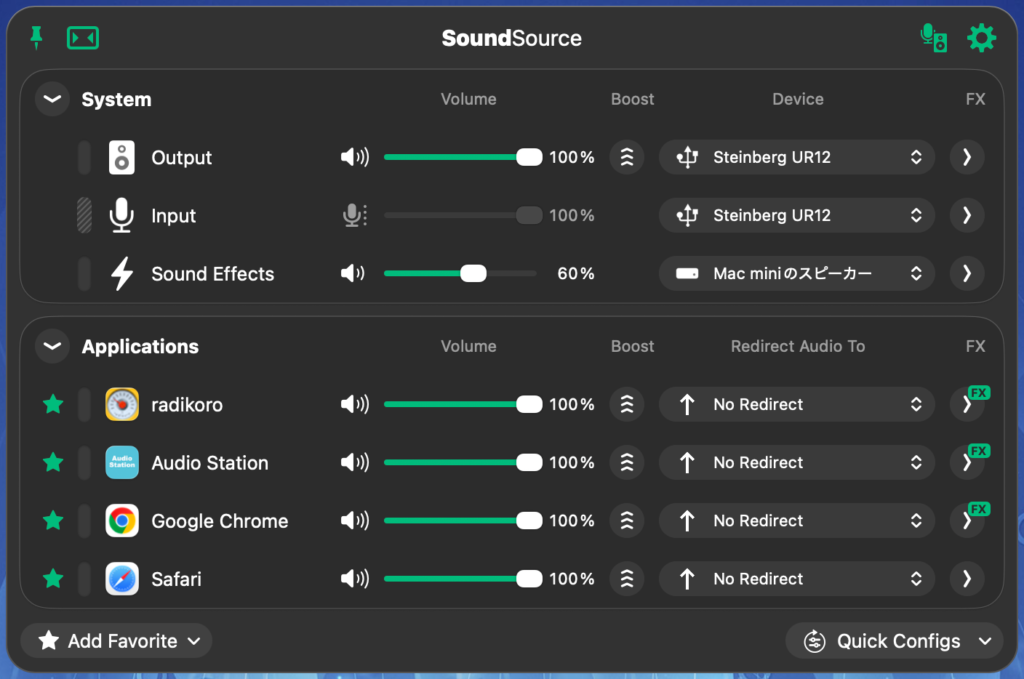Show FX panel for radikoro

(966, 405)
